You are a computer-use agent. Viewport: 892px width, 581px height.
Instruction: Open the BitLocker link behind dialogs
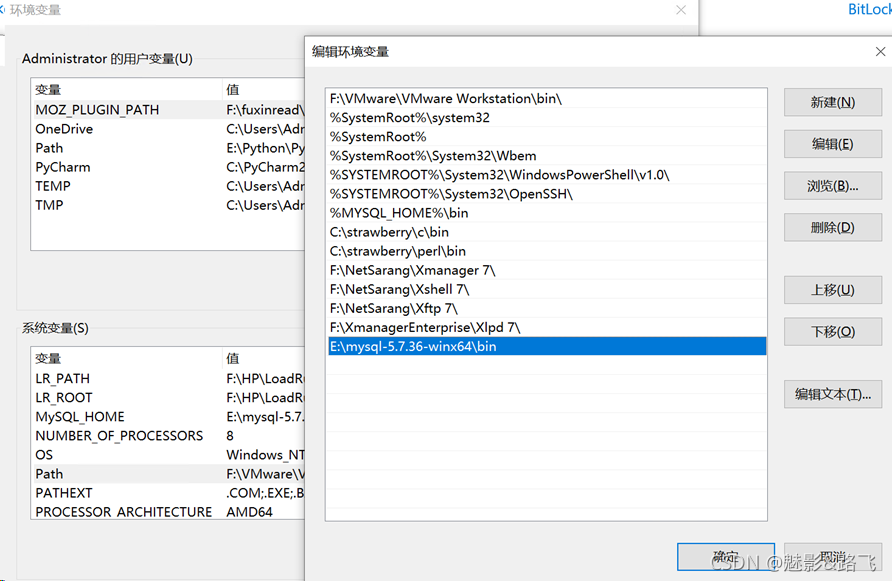[x=870, y=9]
